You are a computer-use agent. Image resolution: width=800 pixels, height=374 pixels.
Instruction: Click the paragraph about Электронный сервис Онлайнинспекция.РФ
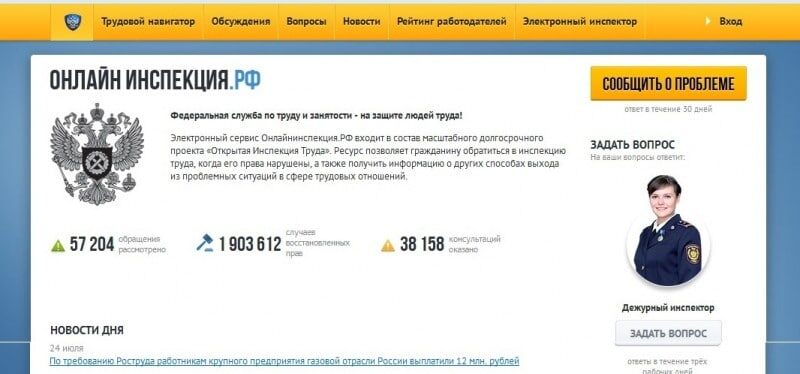point(368,157)
